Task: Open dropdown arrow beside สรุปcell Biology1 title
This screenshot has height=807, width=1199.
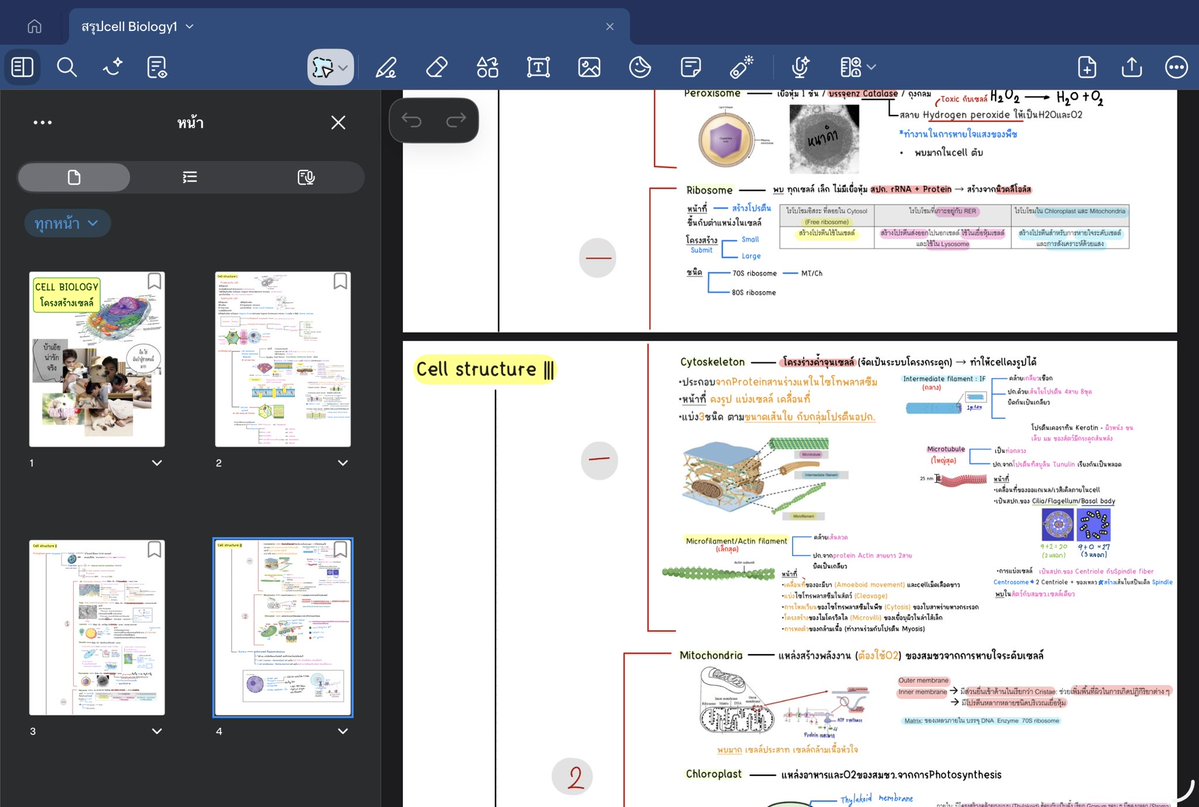Action: (x=190, y=27)
